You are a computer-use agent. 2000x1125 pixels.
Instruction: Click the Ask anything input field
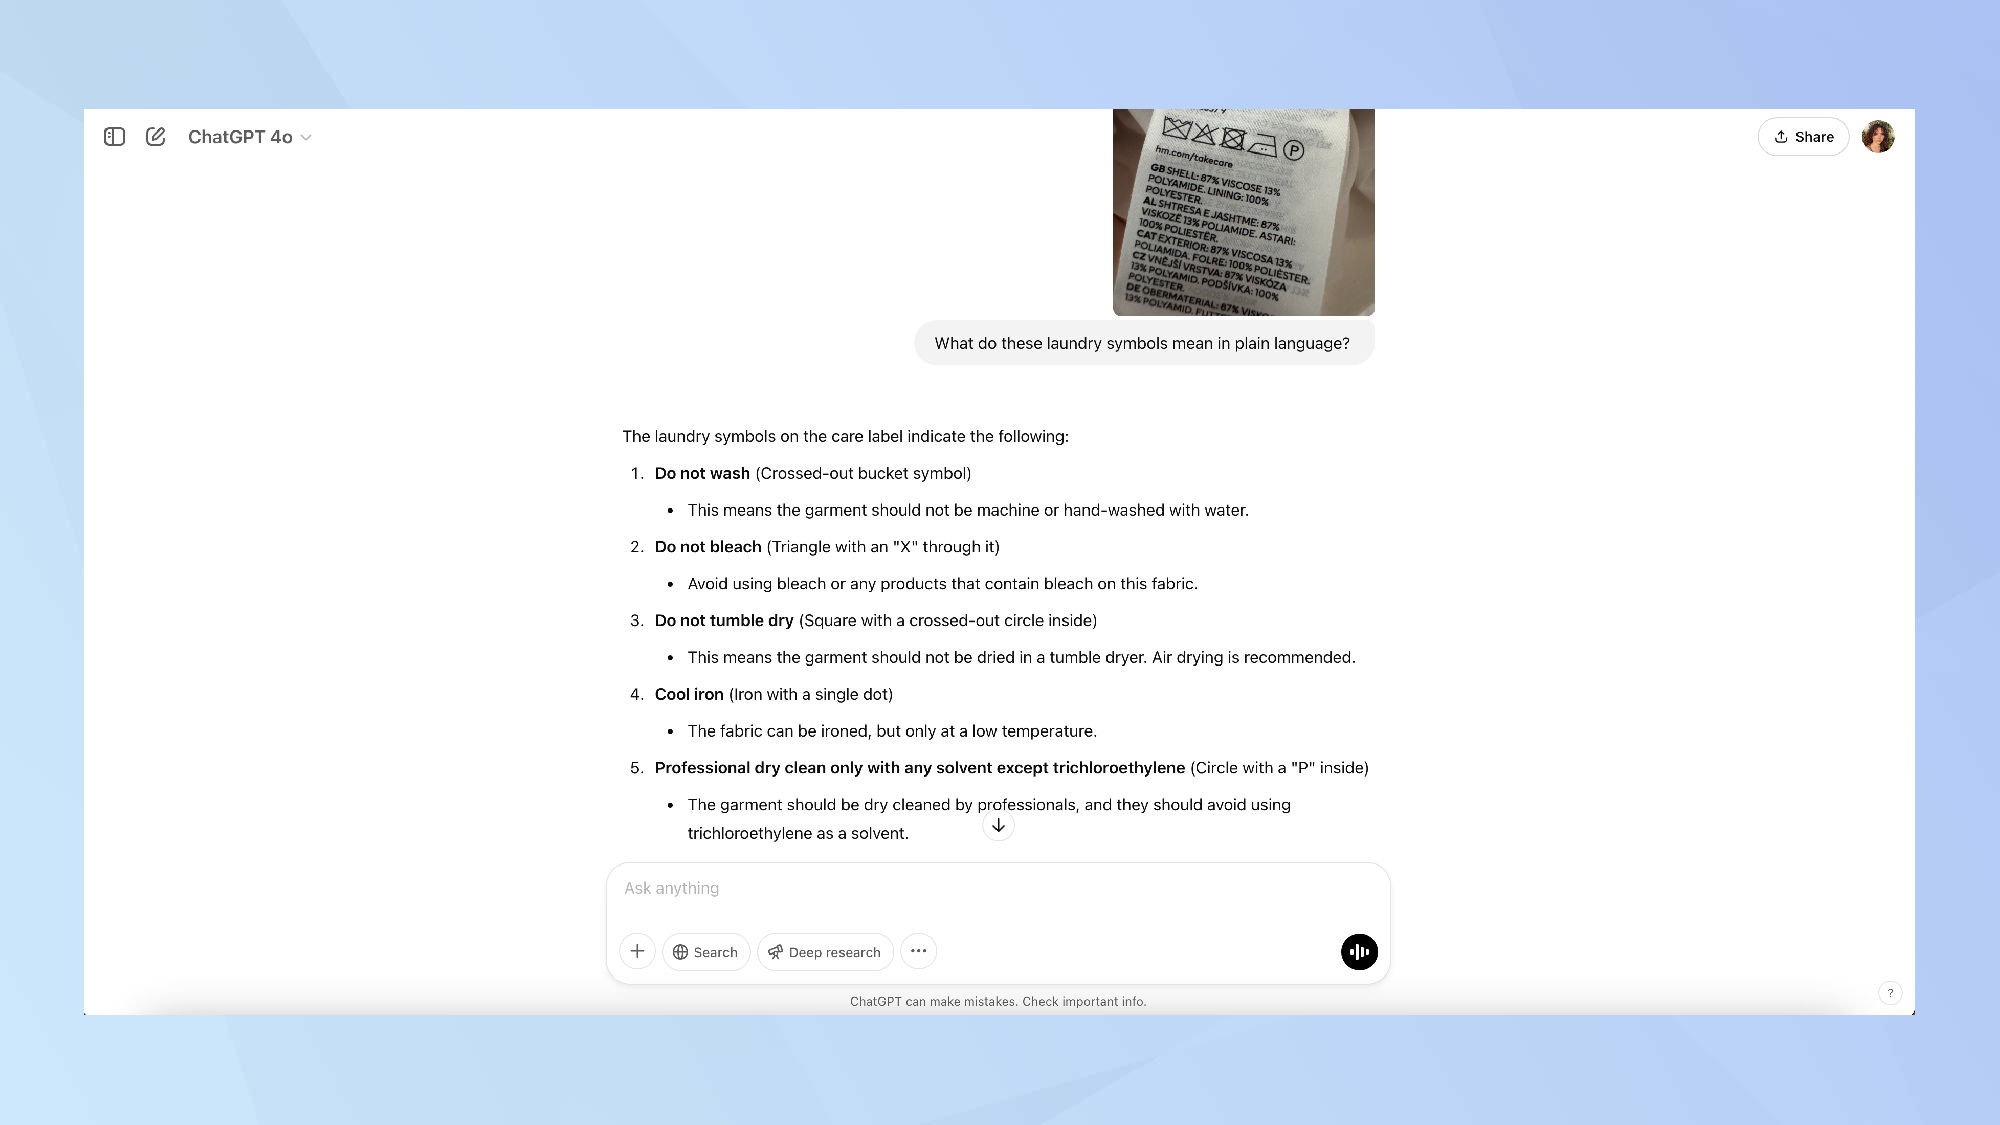point(999,887)
